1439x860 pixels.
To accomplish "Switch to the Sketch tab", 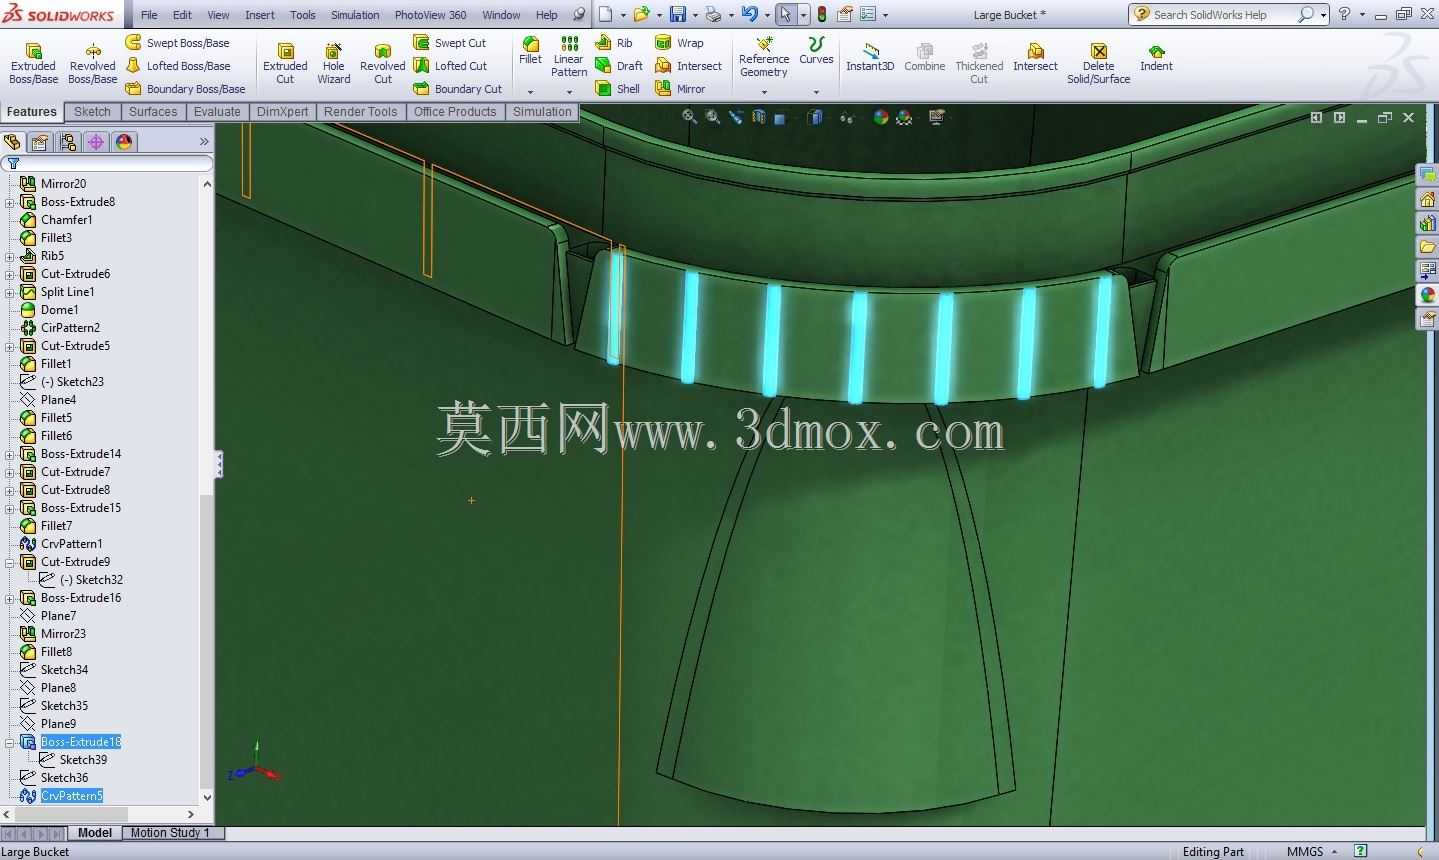I will pyautogui.click(x=92, y=112).
